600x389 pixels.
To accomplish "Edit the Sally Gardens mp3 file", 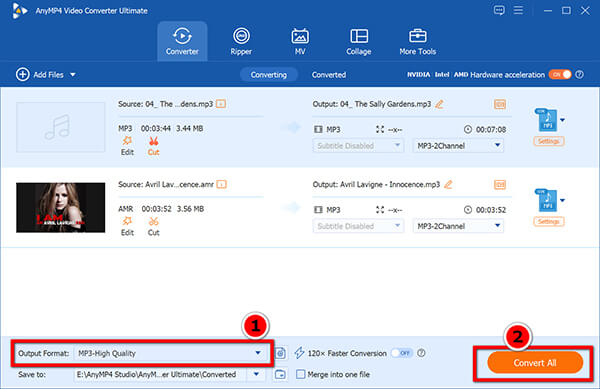I will pyautogui.click(x=127, y=146).
